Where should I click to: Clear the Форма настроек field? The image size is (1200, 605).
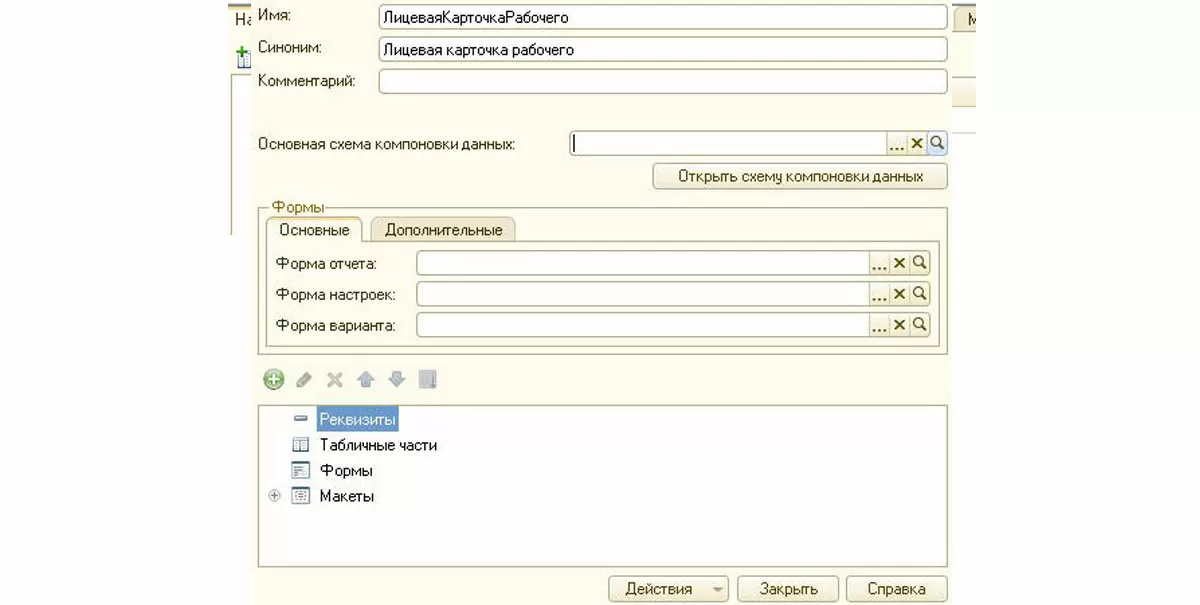click(900, 294)
